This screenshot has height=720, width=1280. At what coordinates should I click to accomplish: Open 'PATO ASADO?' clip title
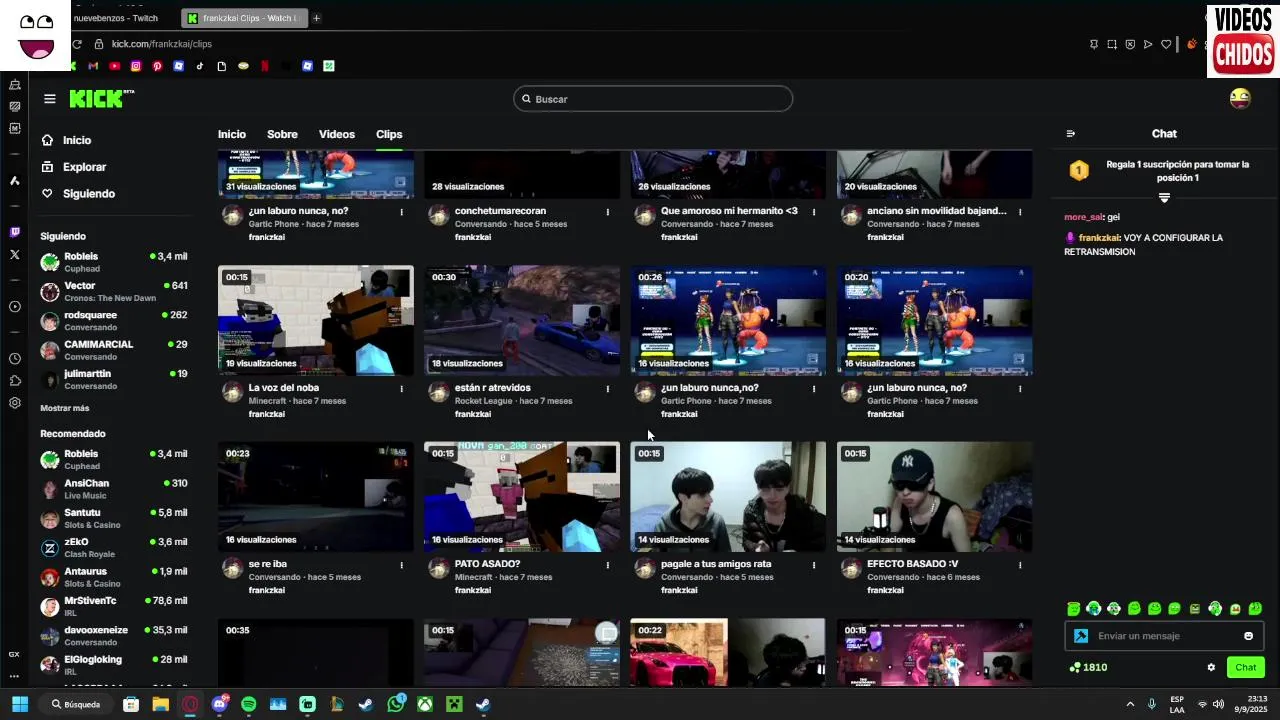pyautogui.click(x=487, y=564)
